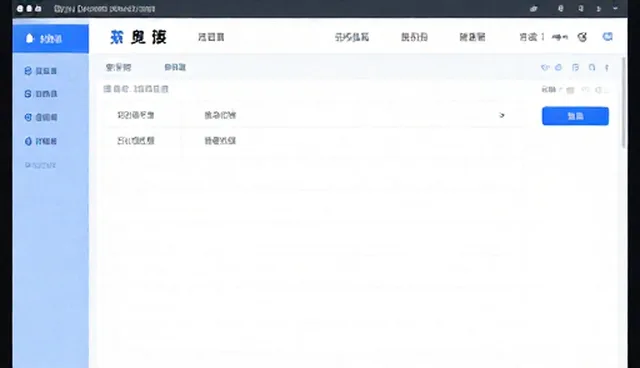This screenshot has height=368, width=640.
Task: Expand the chevron dropdown in dark title bar
Action: (615, 8)
